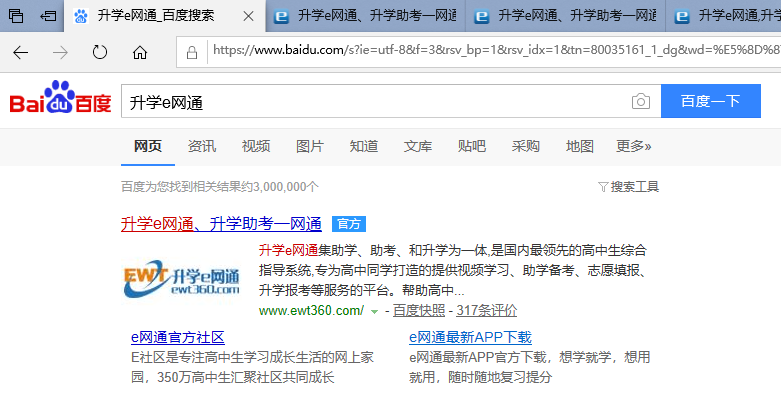Click the 百度一下 search button
The height and width of the screenshot is (406, 782).
[711, 101]
